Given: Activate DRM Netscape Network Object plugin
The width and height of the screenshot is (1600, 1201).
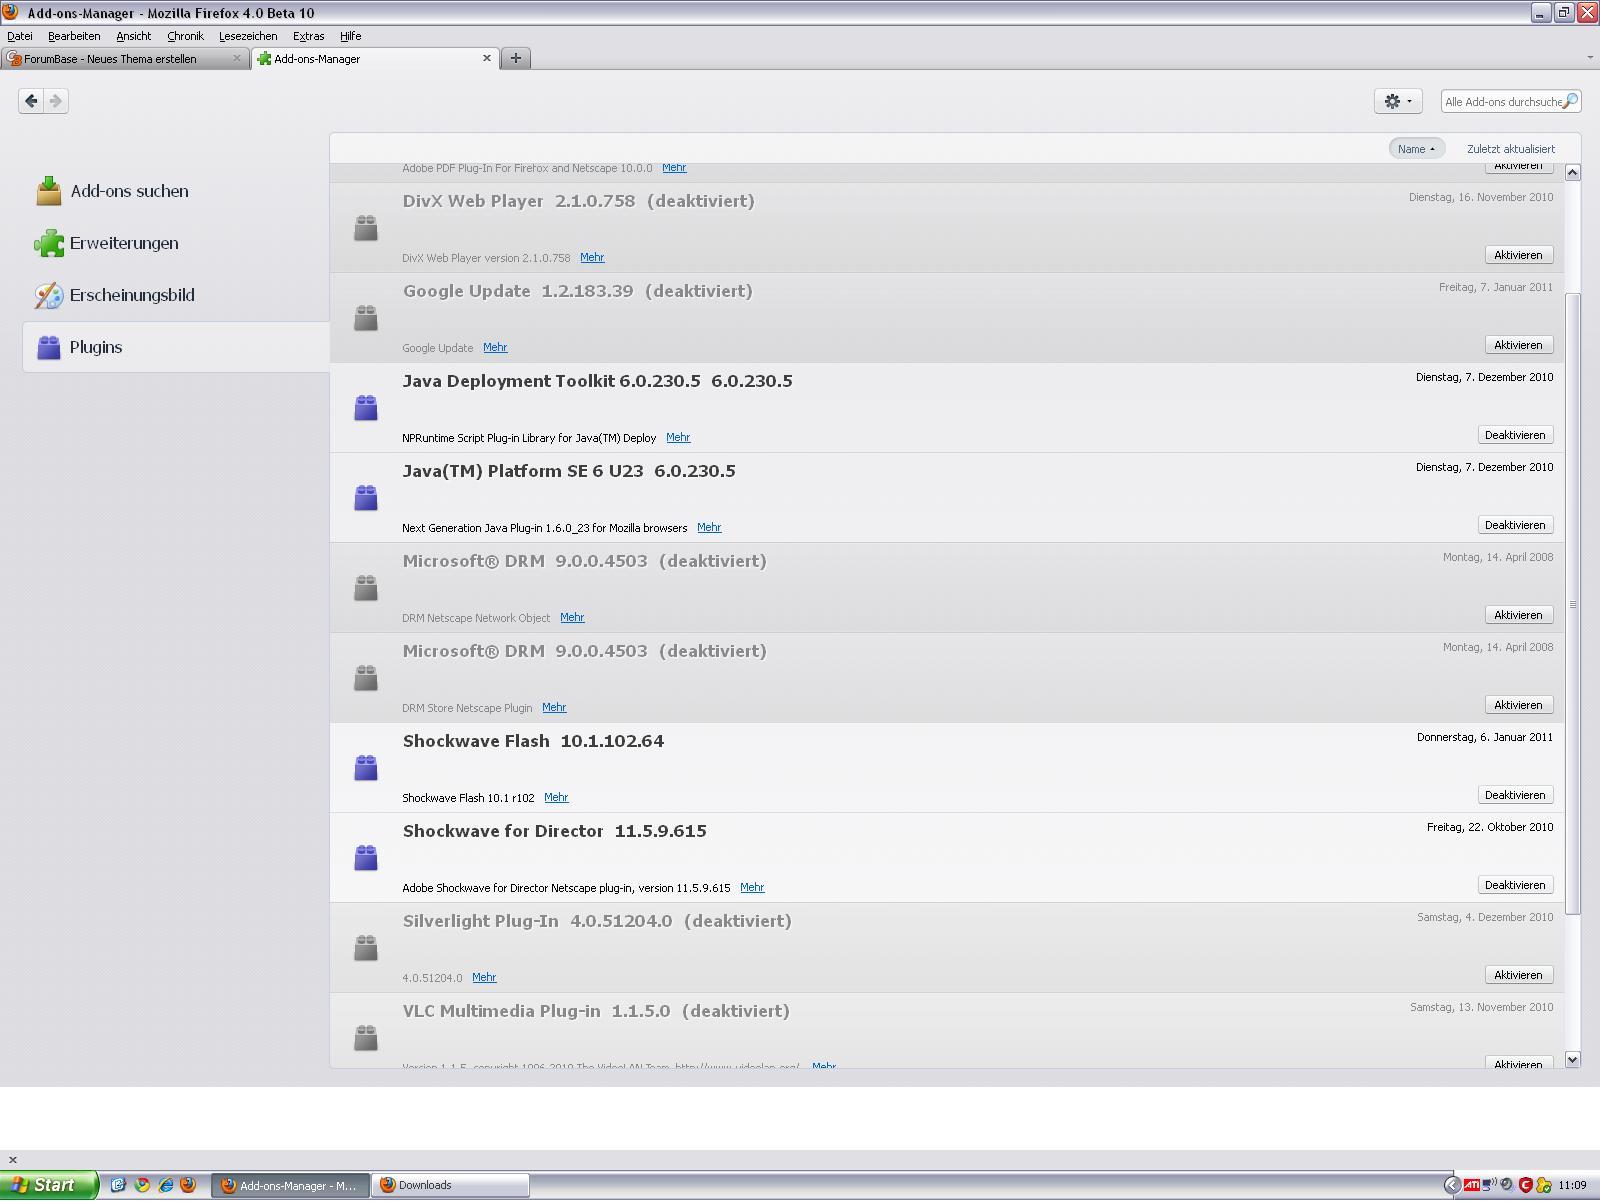Looking at the screenshot, I should pyautogui.click(x=1518, y=615).
